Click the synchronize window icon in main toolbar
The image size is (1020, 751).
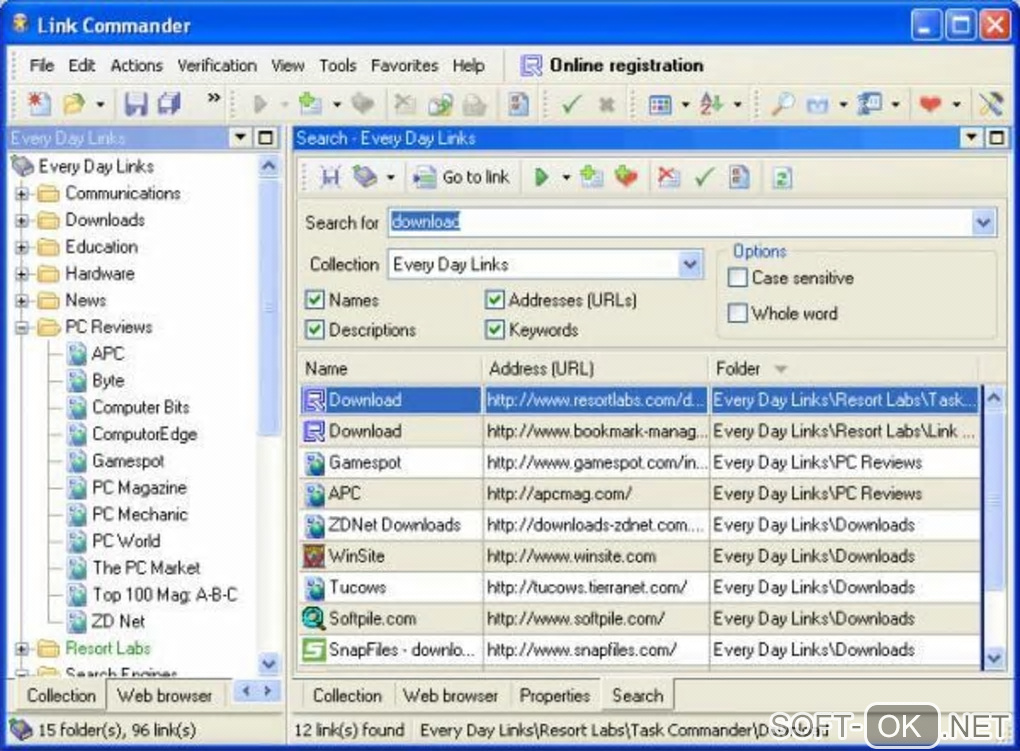click(x=869, y=103)
